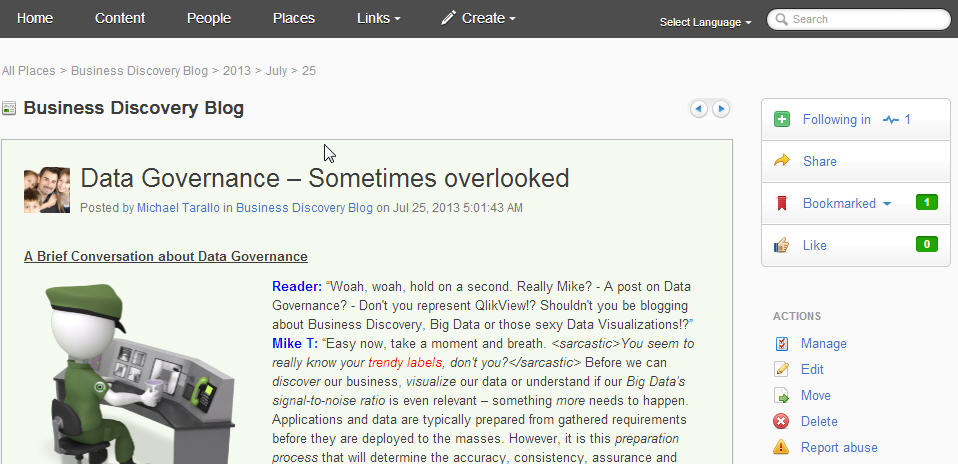The image size is (958, 464).
Task: Expand the Select Language dropdown
Action: (705, 22)
